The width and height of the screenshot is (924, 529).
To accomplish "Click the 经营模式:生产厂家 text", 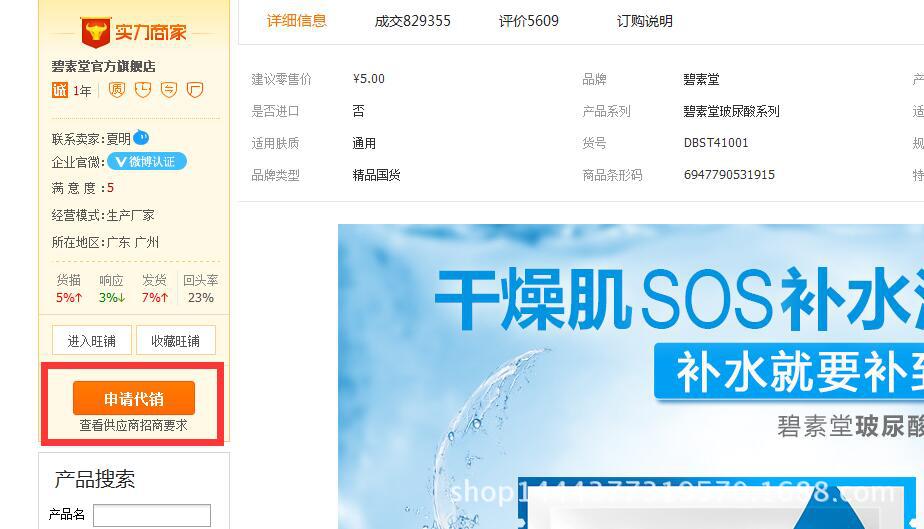I will 103,215.
